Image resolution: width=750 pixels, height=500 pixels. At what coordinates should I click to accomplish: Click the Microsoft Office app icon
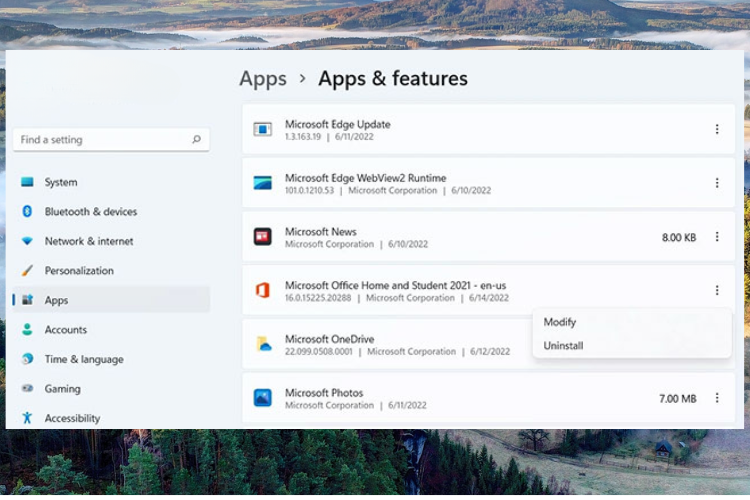pos(263,290)
